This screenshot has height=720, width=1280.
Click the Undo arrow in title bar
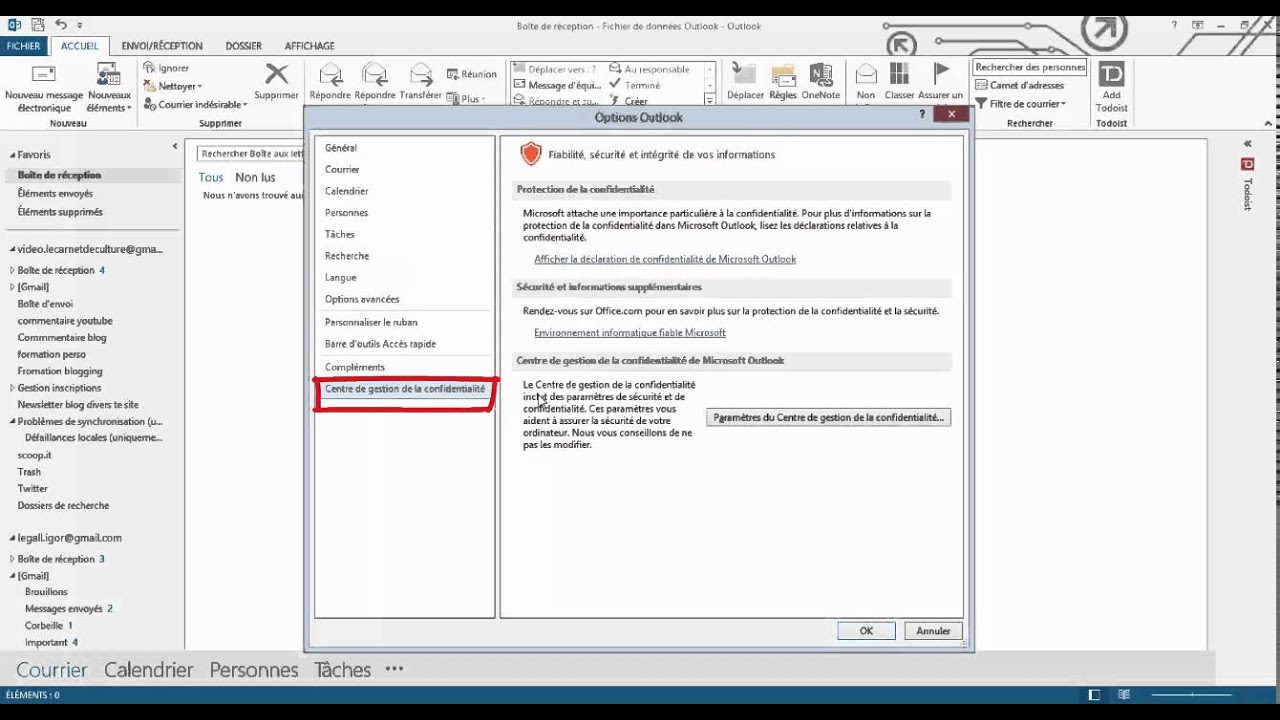coord(60,24)
